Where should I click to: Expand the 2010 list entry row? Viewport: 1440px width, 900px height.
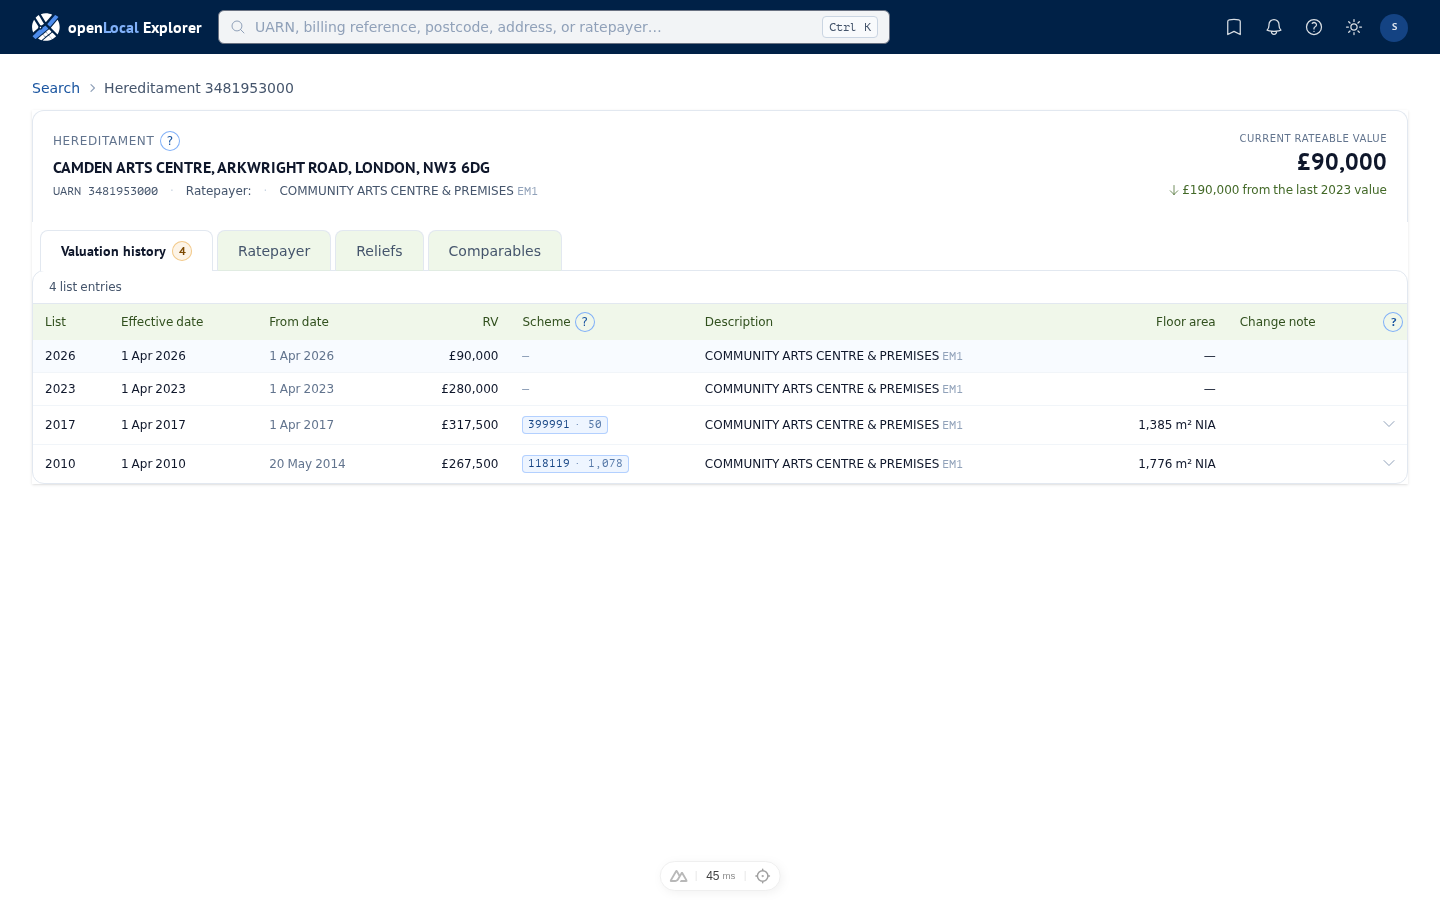(x=1389, y=464)
